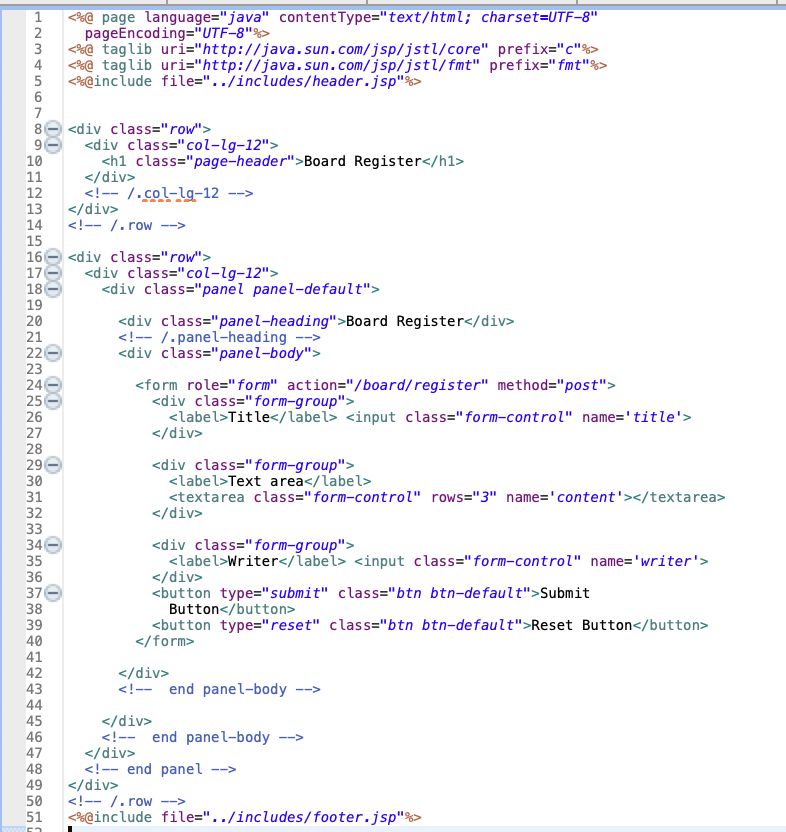Viewport: 786px width, 832px height.
Task: Collapse panel-body fold on line 22
Action: (x=53, y=353)
